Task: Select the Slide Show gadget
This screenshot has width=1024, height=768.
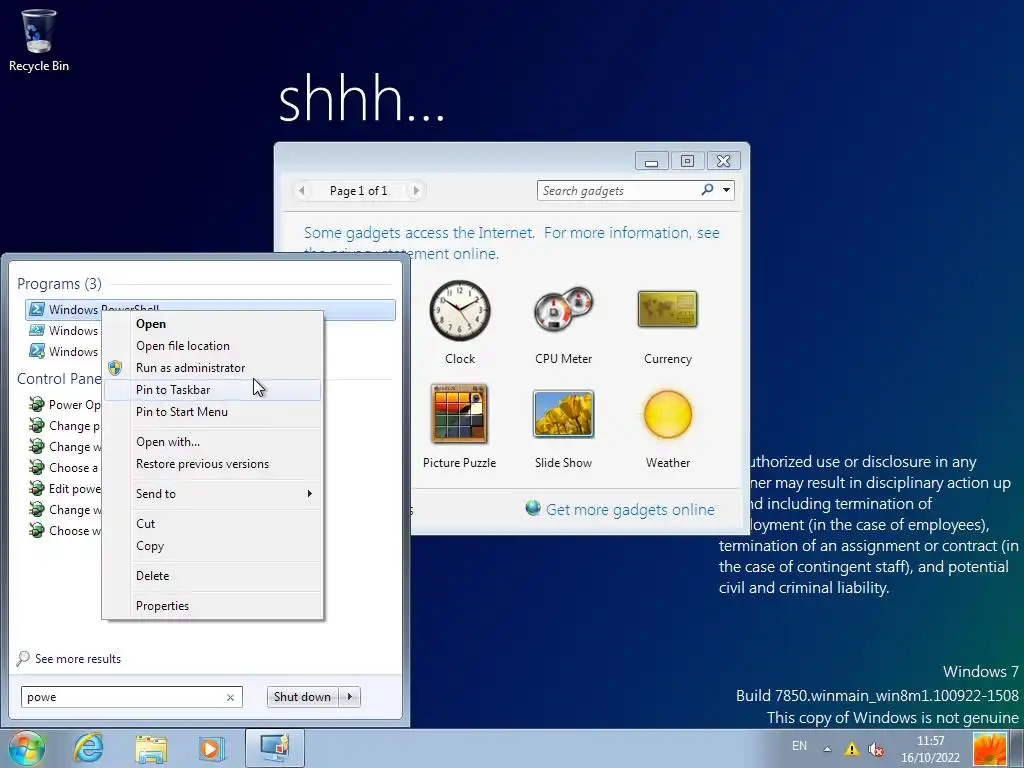Action: (563, 427)
